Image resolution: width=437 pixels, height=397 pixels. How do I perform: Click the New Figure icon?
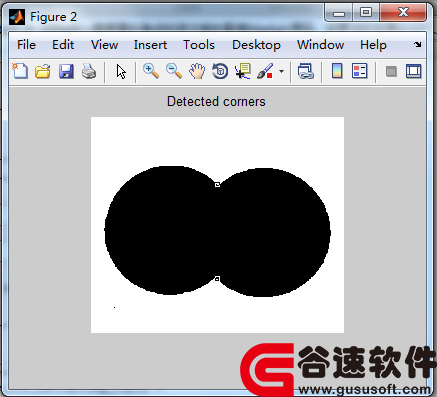tap(20, 71)
